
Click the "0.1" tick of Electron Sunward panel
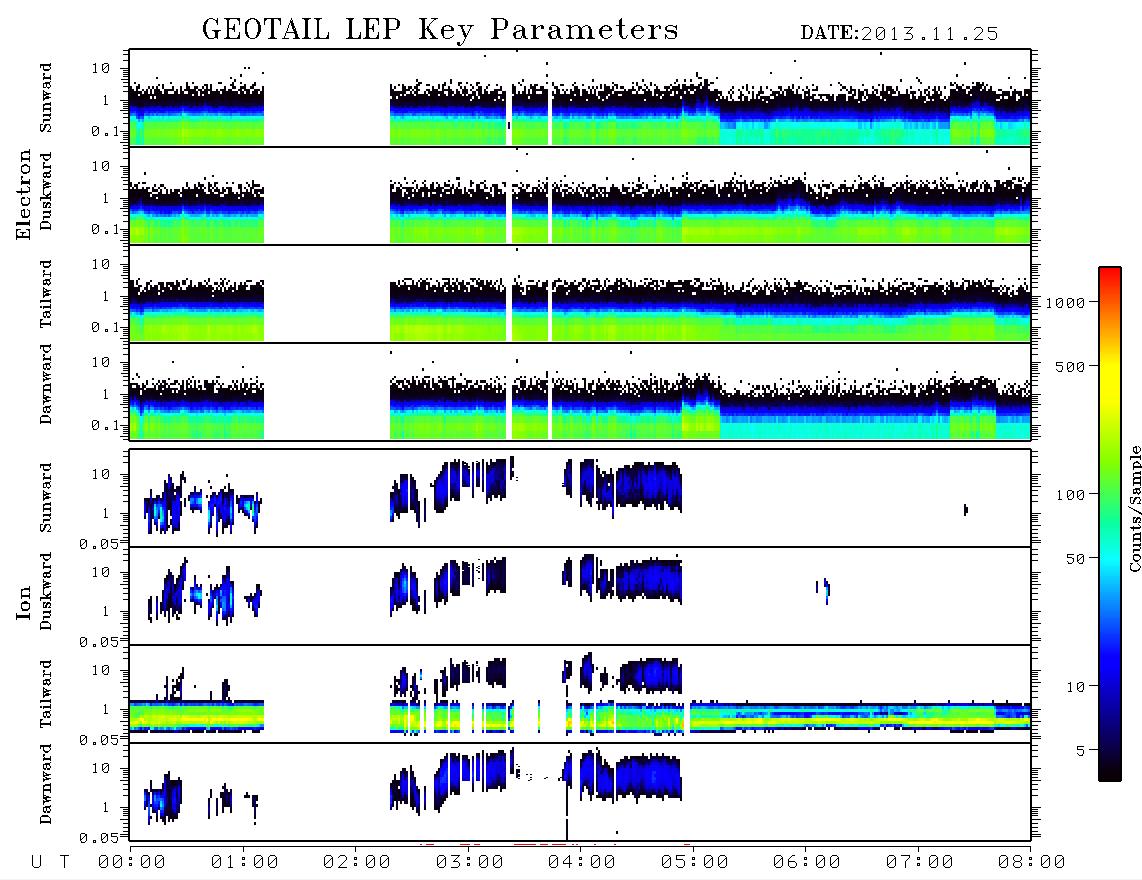(105, 131)
